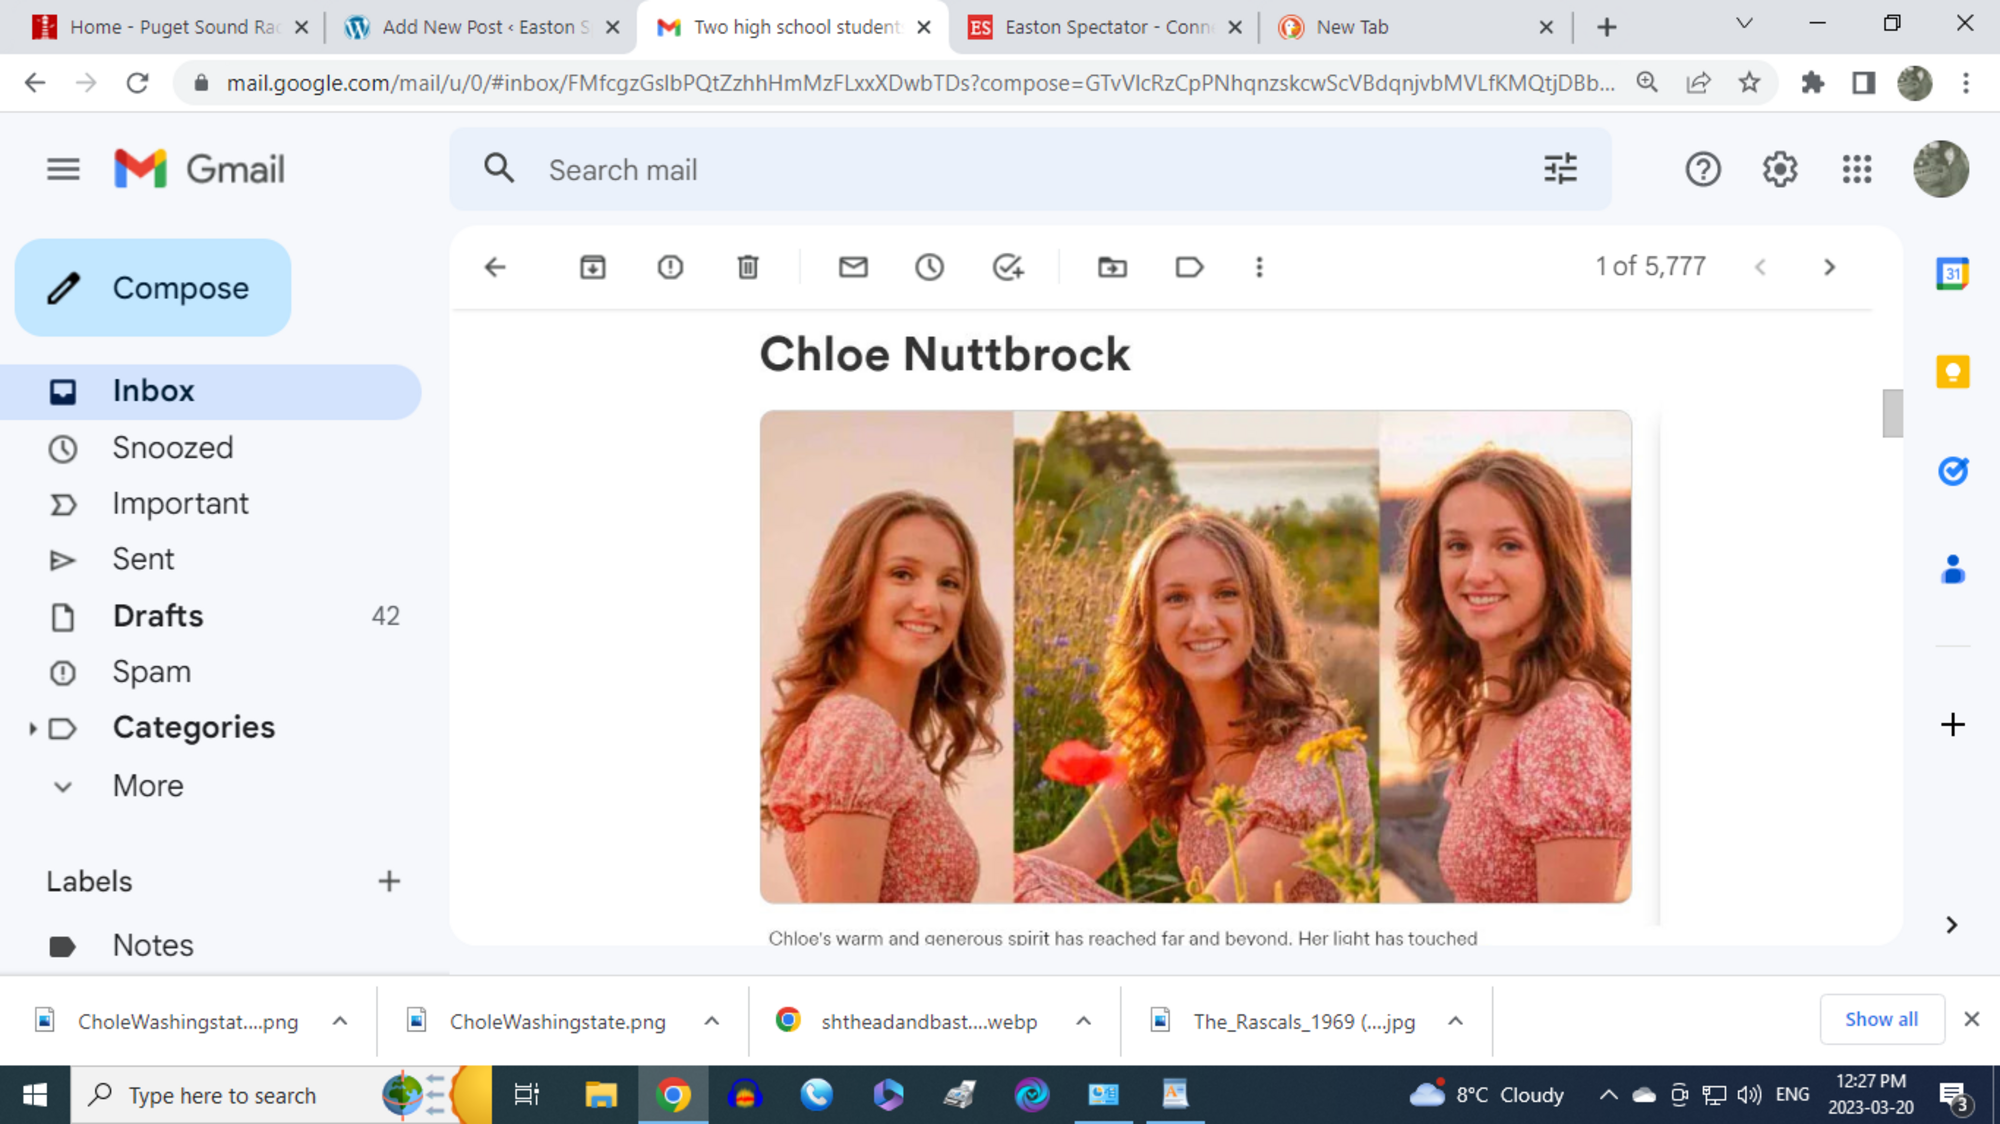Archive the open email
This screenshot has width=2000, height=1124.
point(592,267)
